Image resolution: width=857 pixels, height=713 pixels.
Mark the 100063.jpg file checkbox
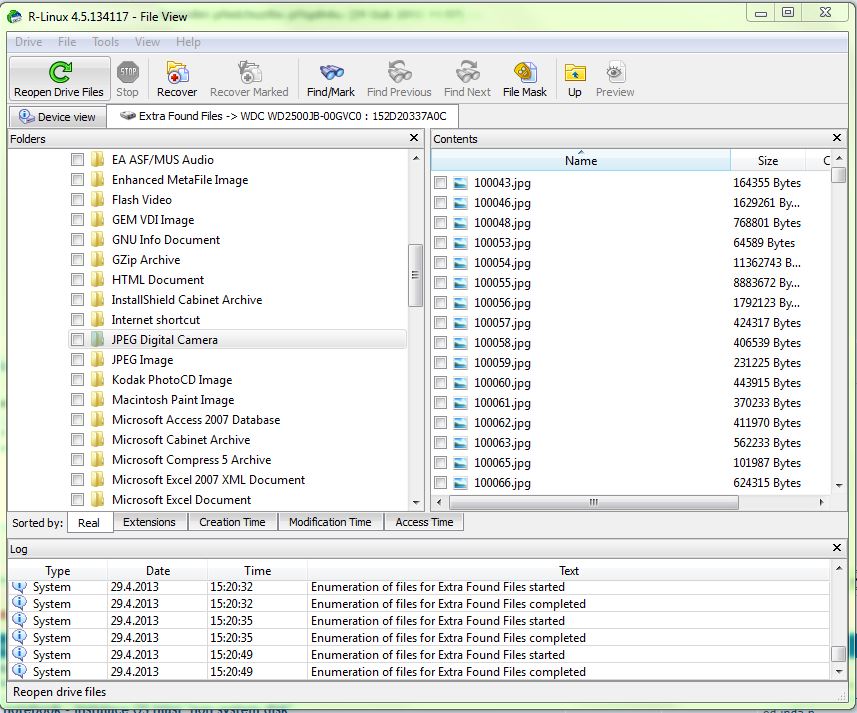coord(440,443)
